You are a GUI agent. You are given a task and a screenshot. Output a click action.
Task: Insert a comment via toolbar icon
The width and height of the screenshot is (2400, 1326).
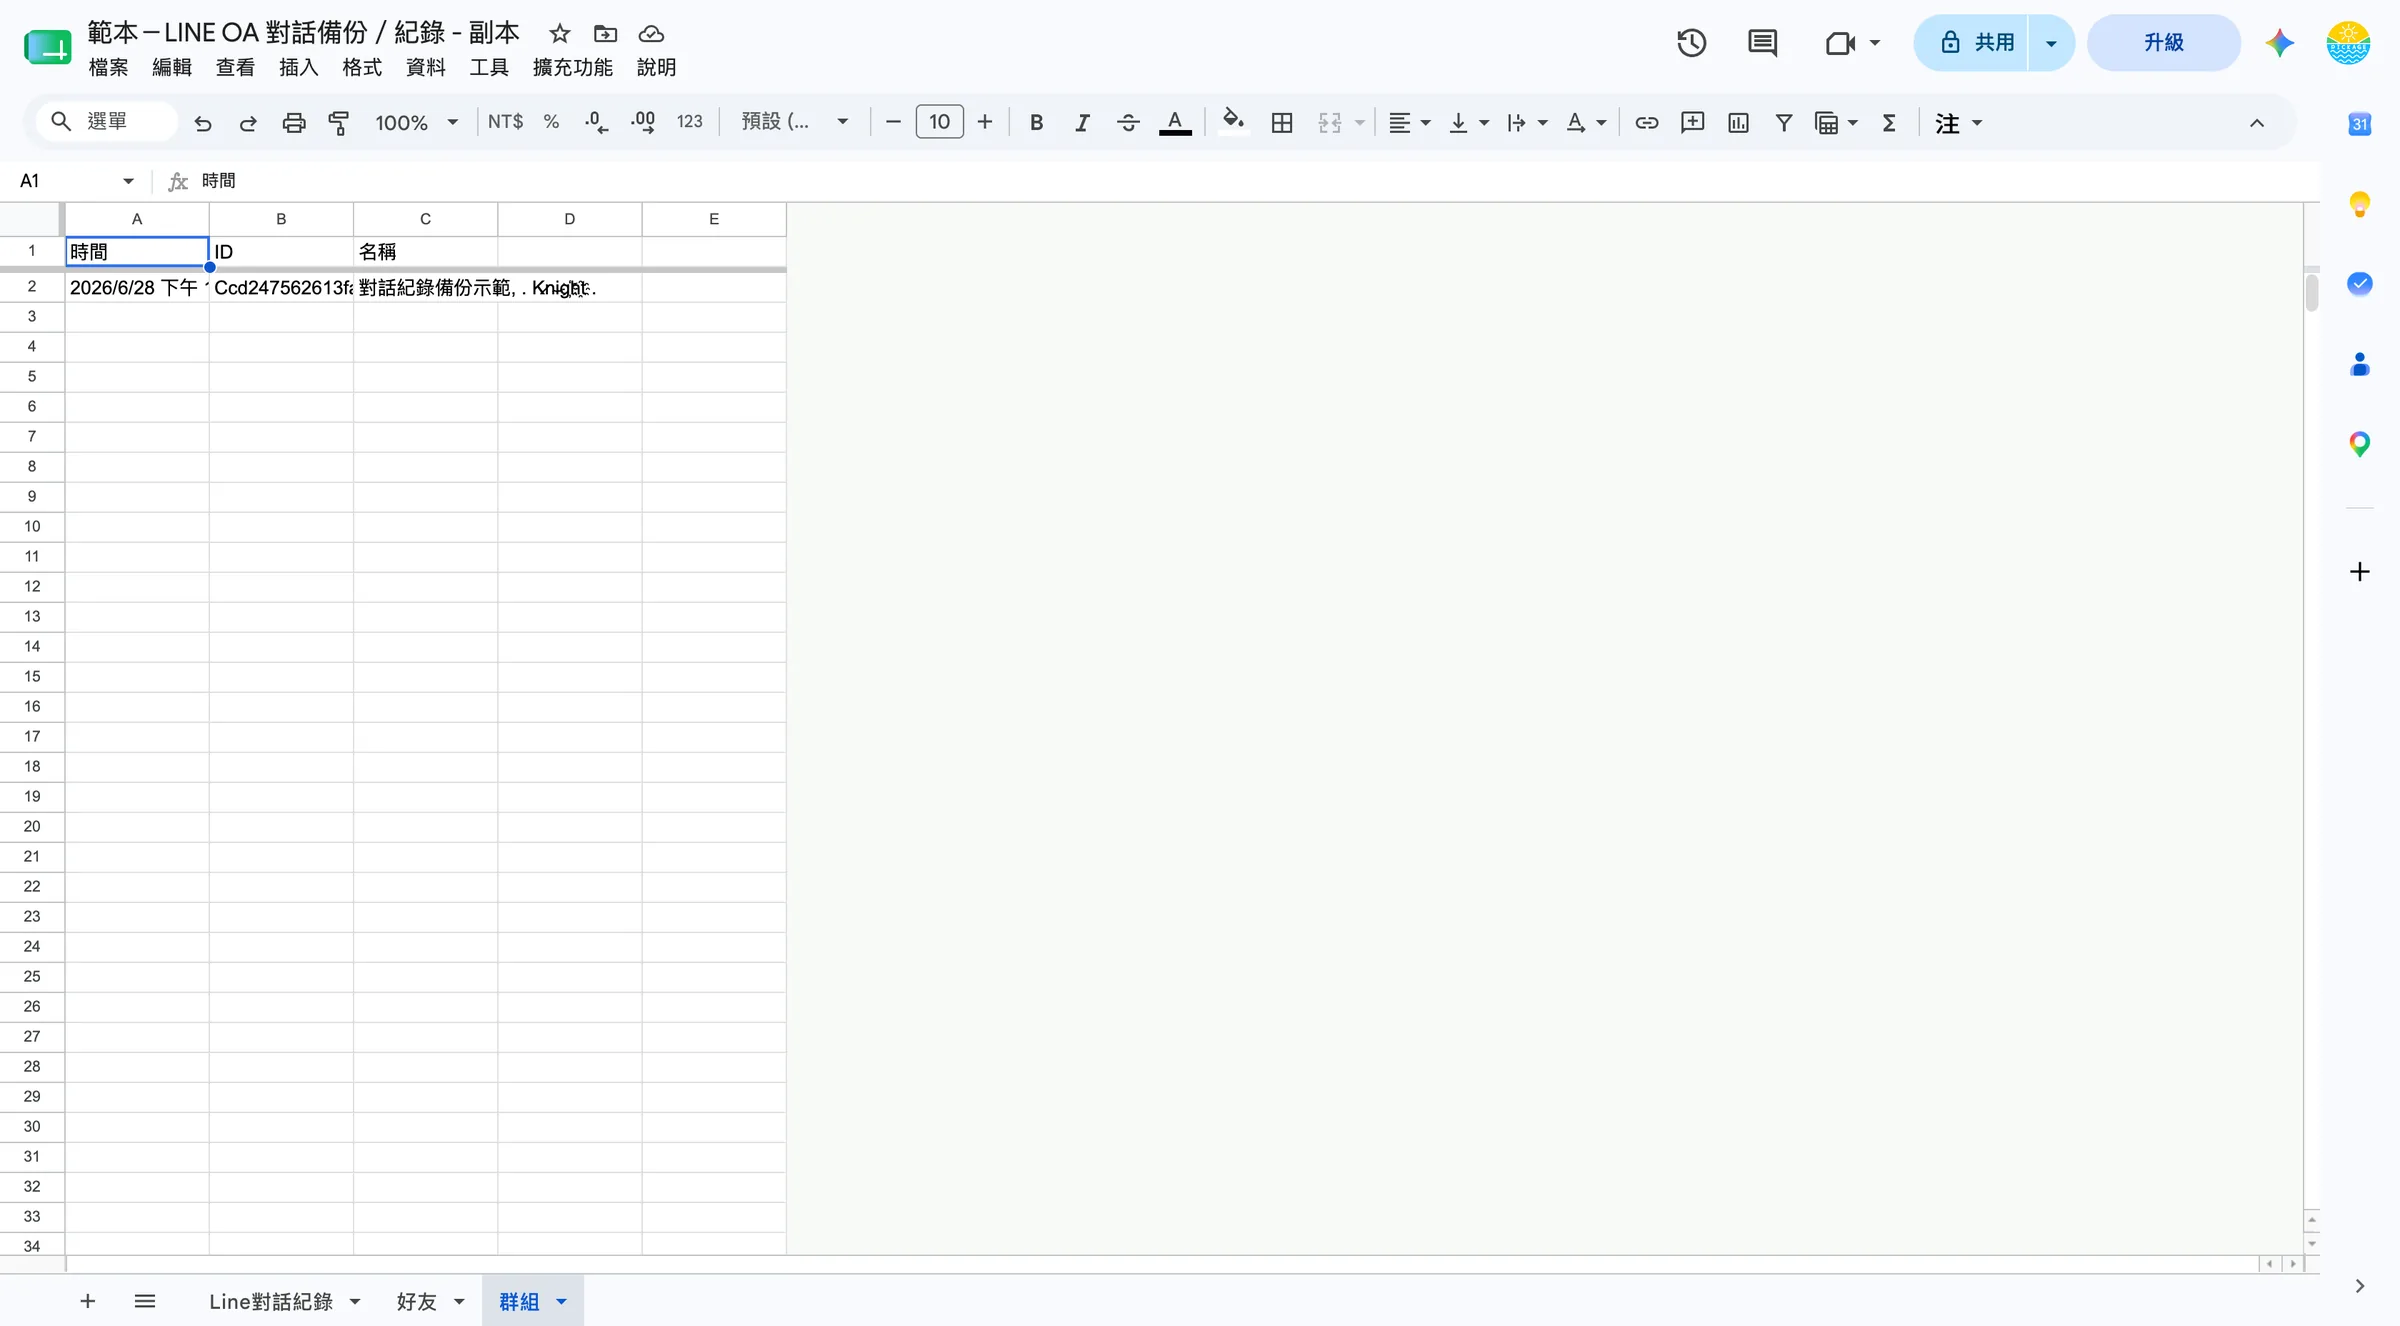tap(1693, 123)
